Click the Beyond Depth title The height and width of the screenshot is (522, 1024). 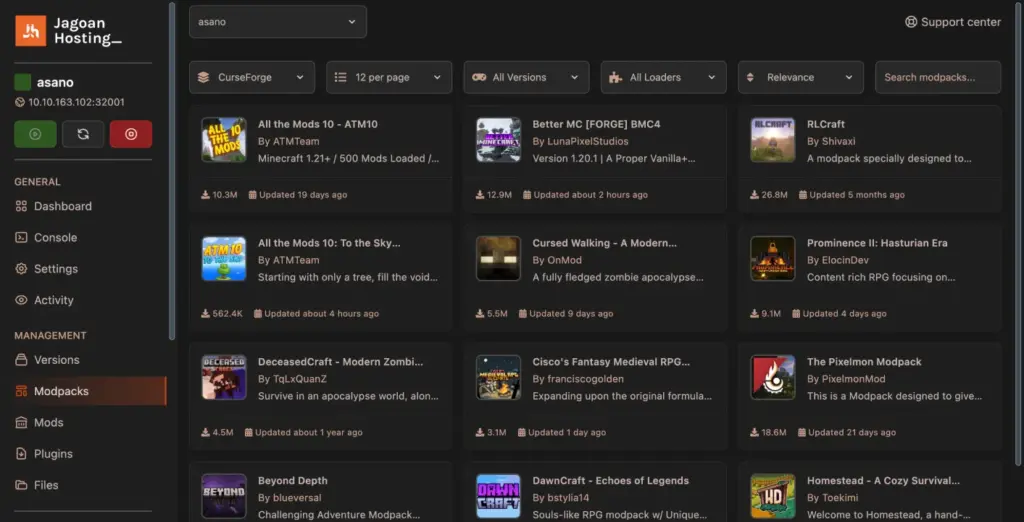[293, 481]
